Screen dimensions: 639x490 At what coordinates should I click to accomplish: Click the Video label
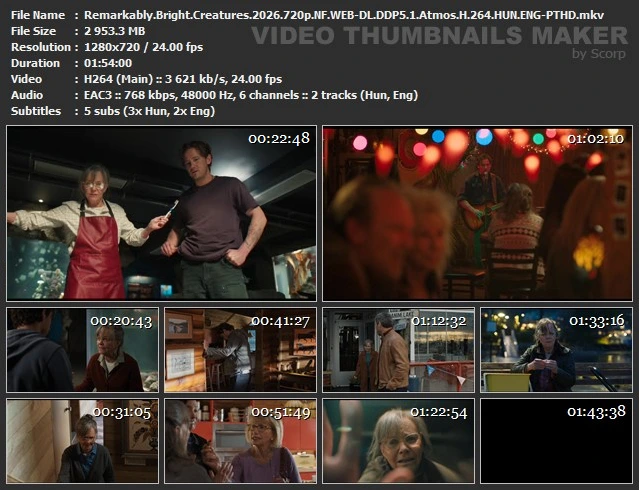pos(26,79)
